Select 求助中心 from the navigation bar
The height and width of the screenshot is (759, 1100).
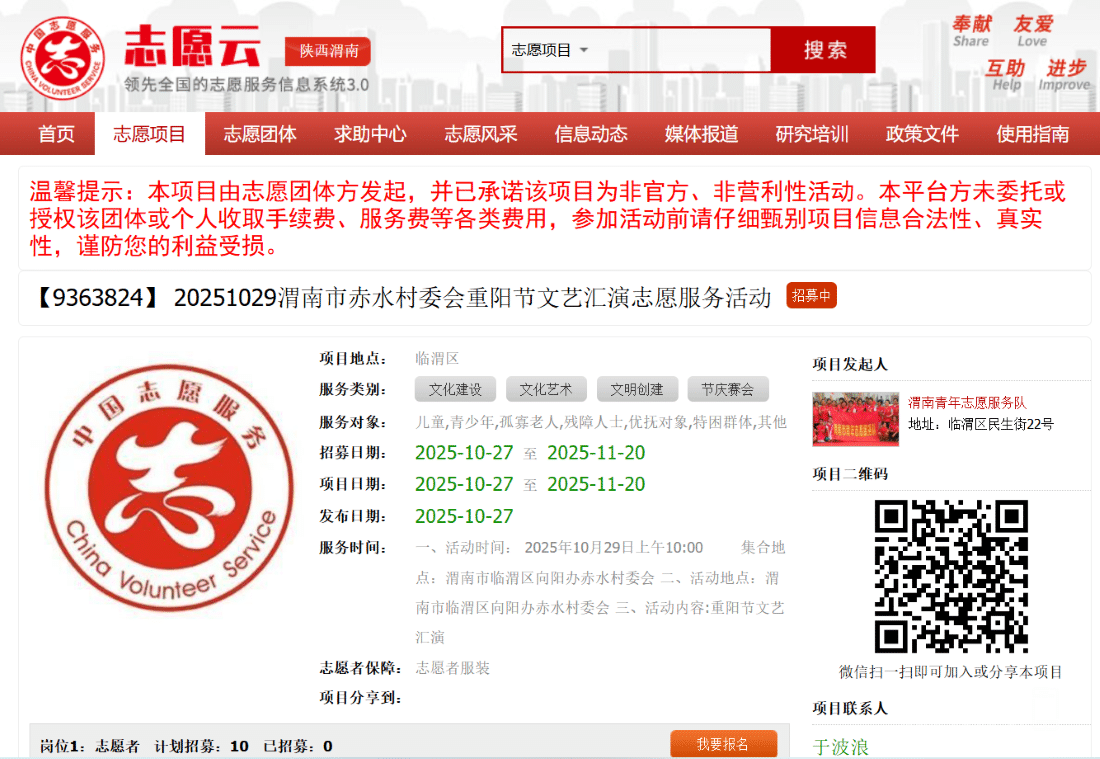click(370, 134)
